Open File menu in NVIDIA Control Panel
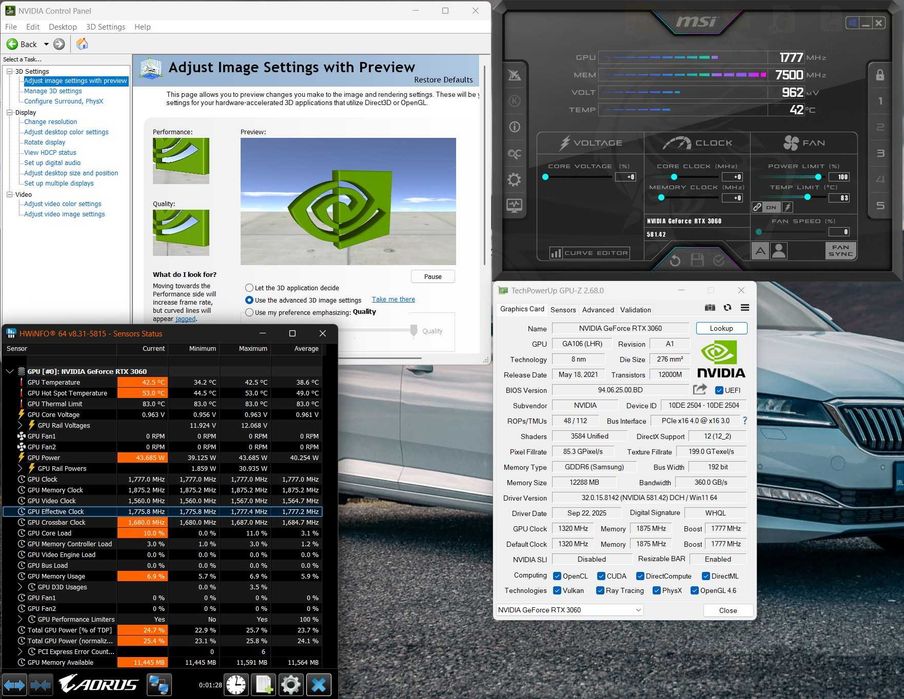The width and height of the screenshot is (904, 699). pyautogui.click(x=11, y=27)
